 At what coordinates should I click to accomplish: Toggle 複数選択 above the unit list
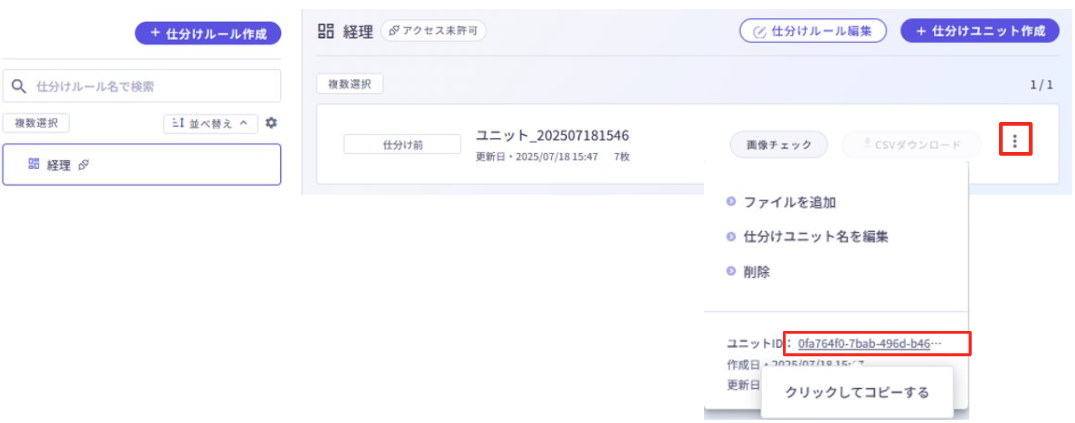pos(349,85)
